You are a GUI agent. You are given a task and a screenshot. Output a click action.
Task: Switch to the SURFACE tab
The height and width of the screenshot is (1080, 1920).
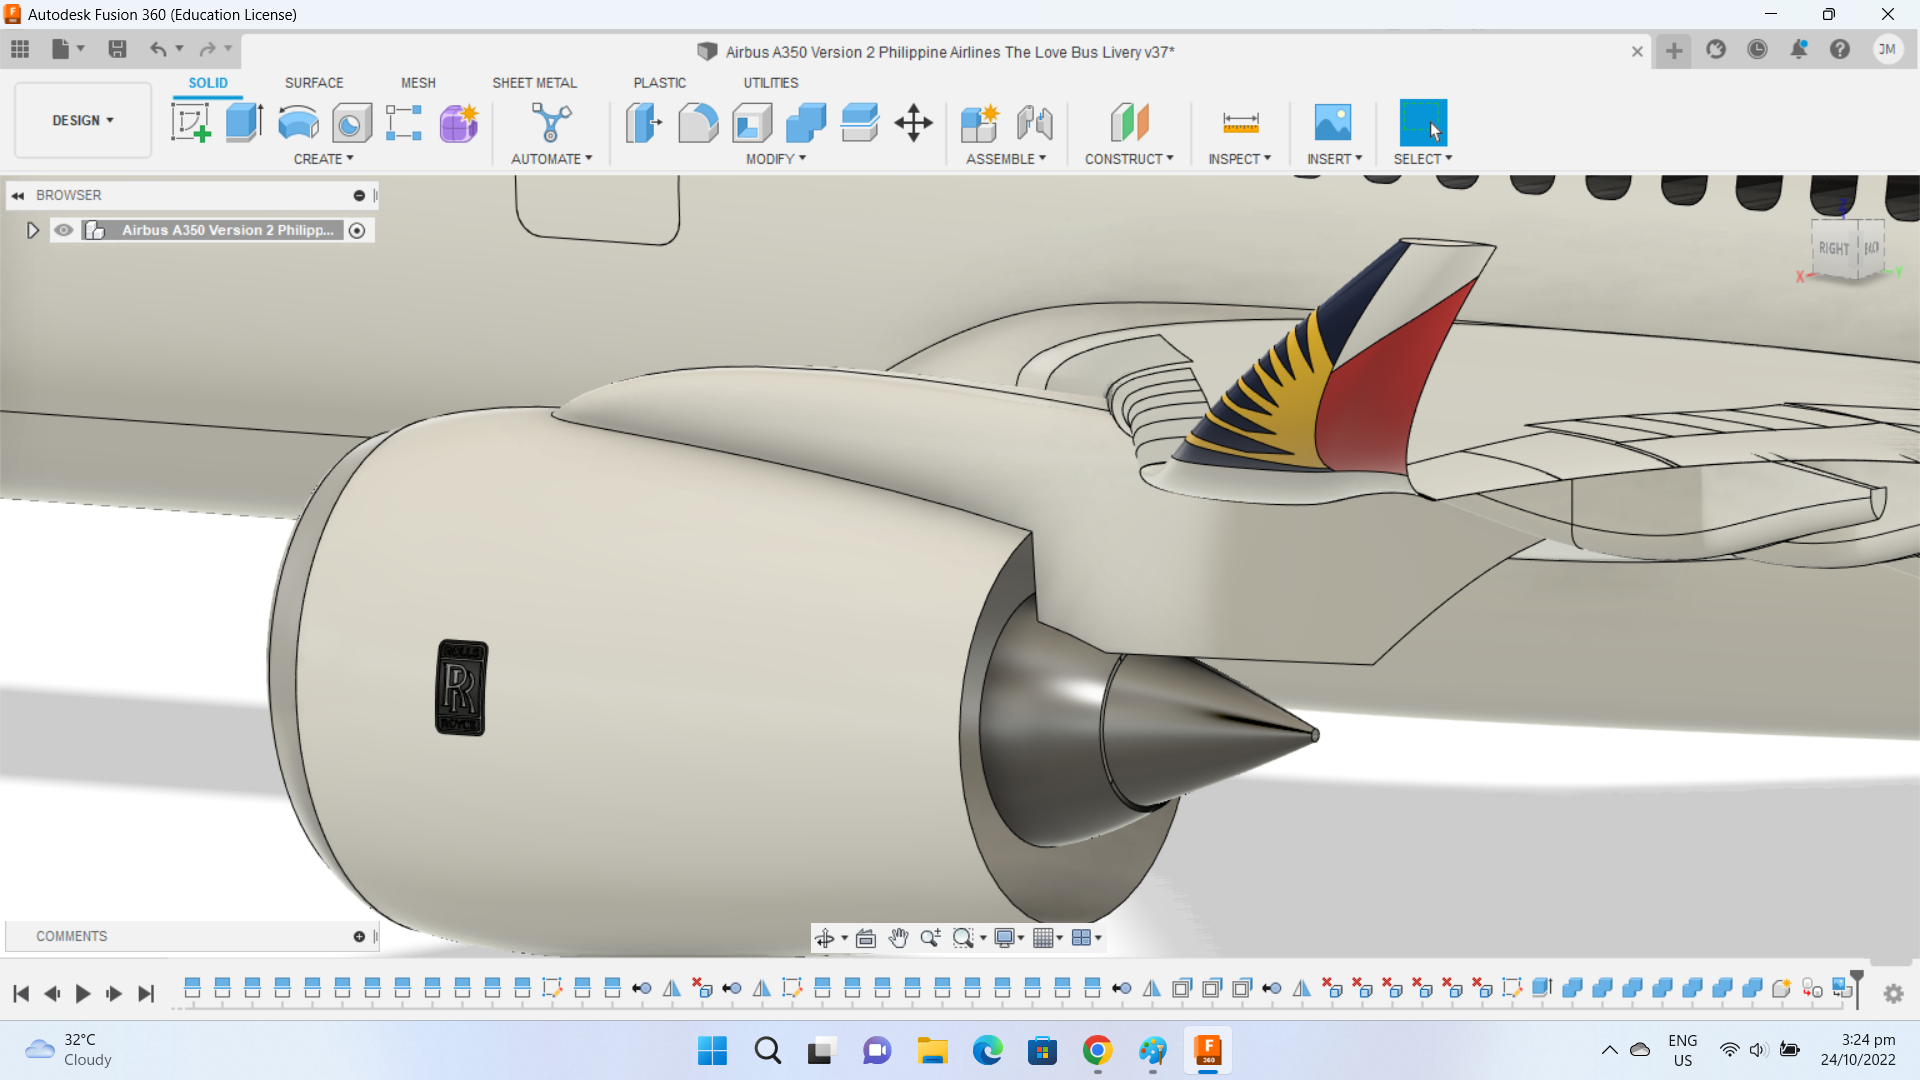pos(314,83)
